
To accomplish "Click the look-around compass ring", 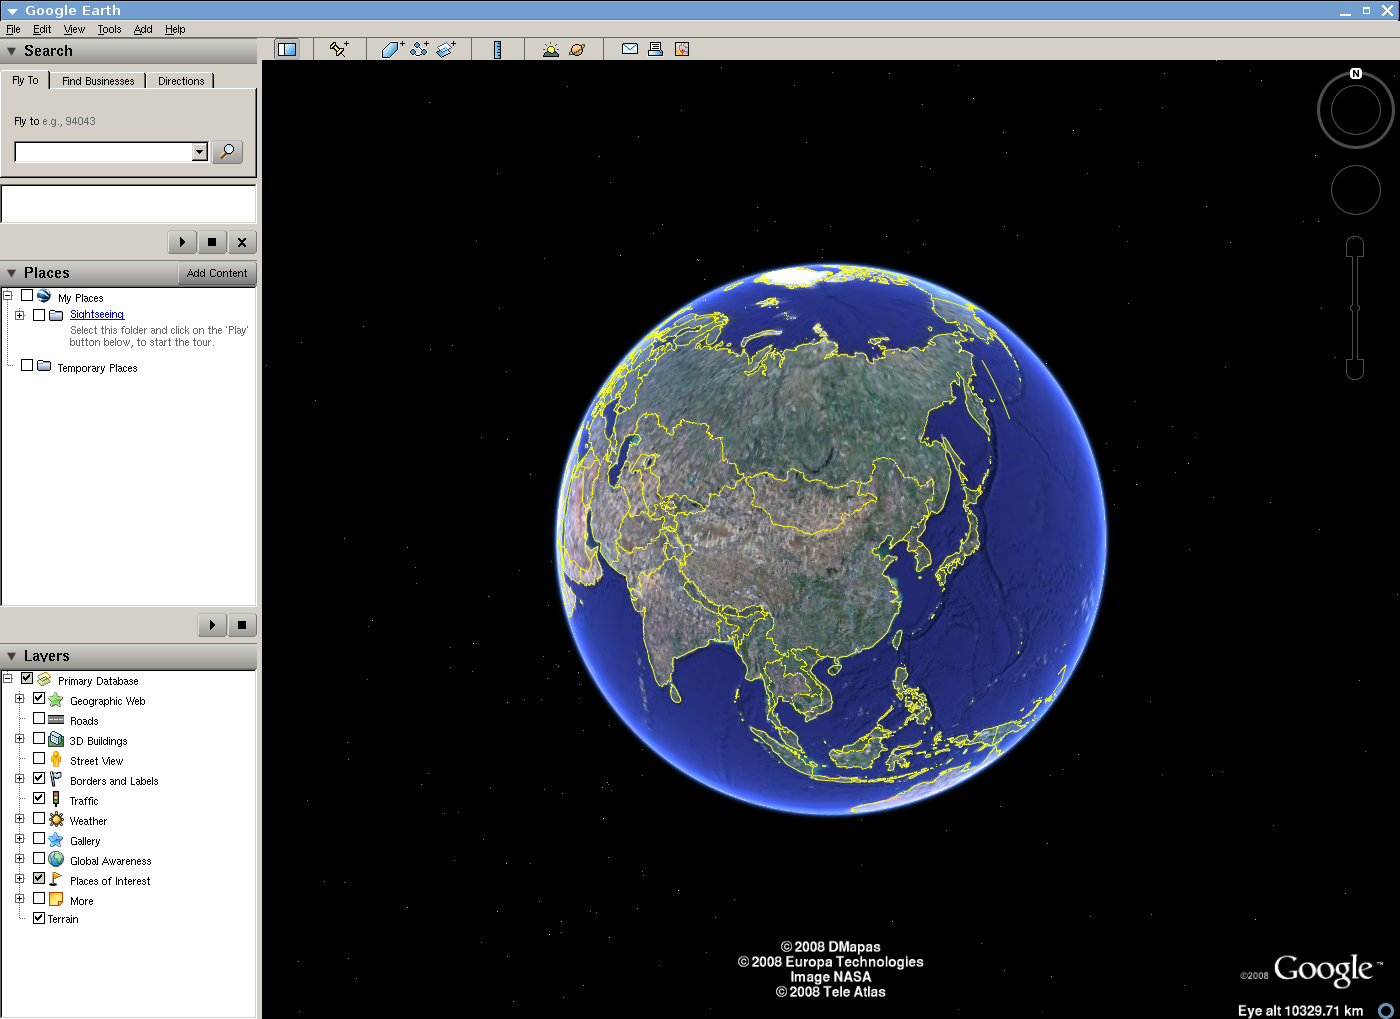I will tap(1356, 110).
